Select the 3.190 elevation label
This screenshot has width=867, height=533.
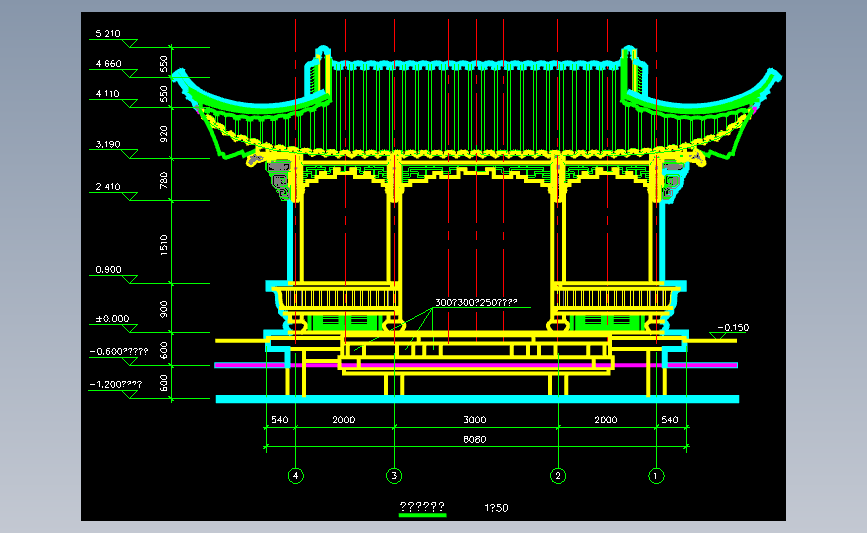tap(108, 144)
